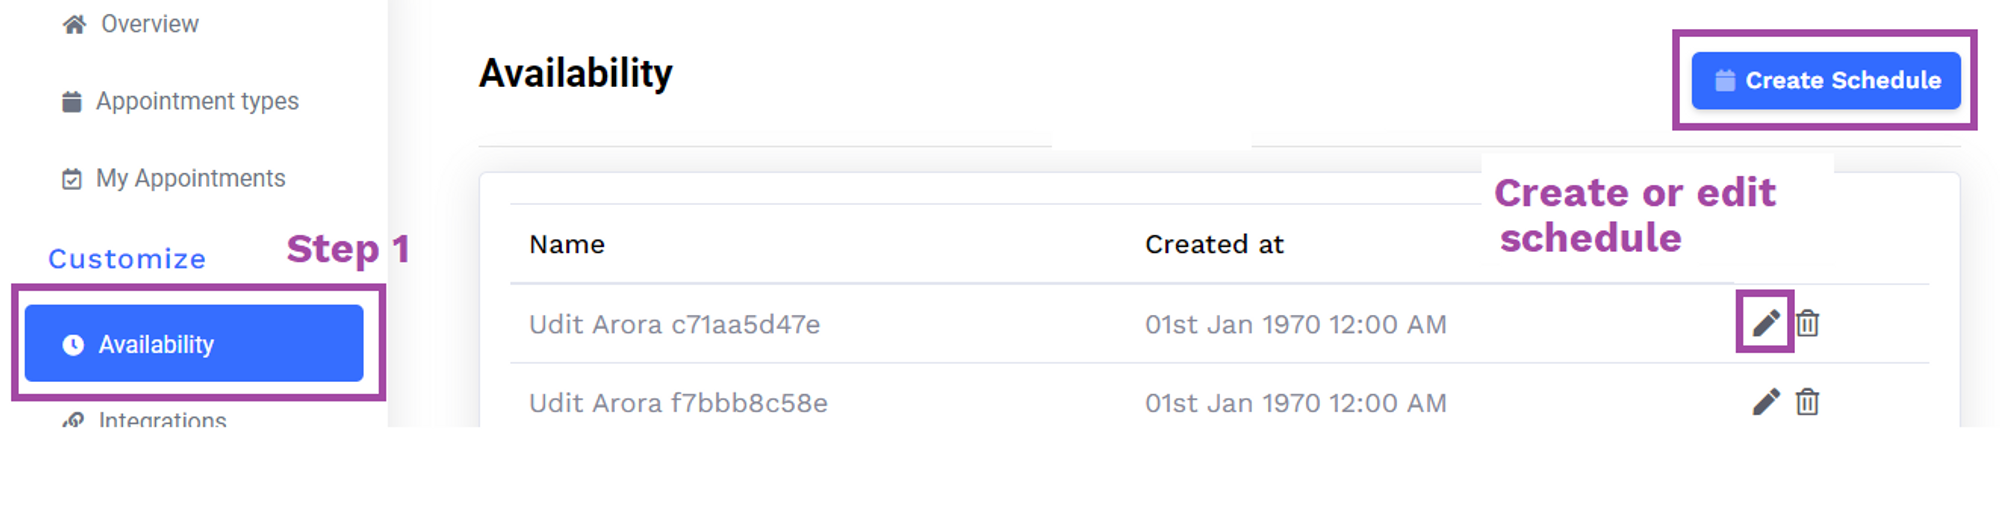Delete the Udit Arora f7bbb8c58e schedule
Viewport: 2000px width, 526px height.
click(1807, 402)
